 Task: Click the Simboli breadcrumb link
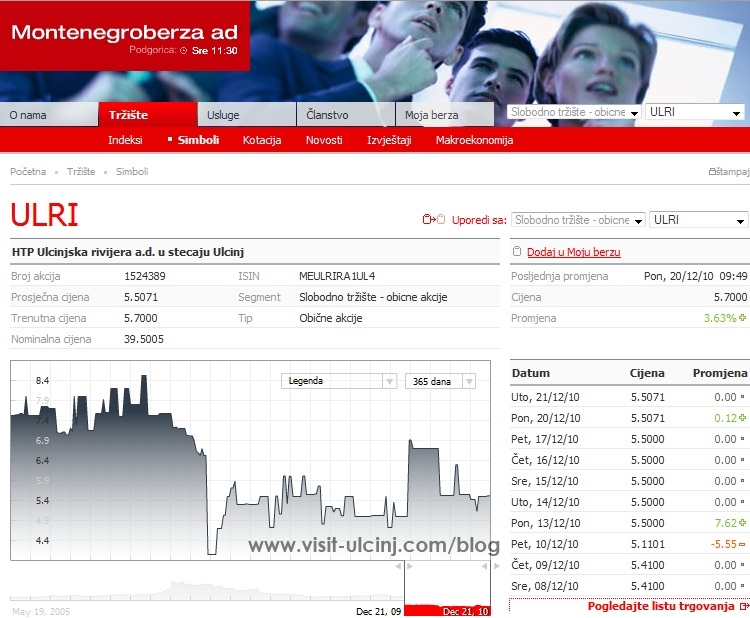[x=132, y=171]
